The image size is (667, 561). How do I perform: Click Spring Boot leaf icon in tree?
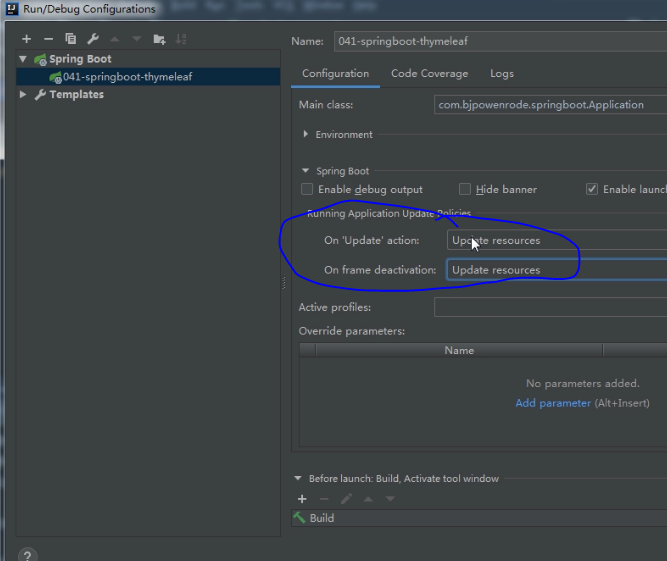[x=40, y=59]
